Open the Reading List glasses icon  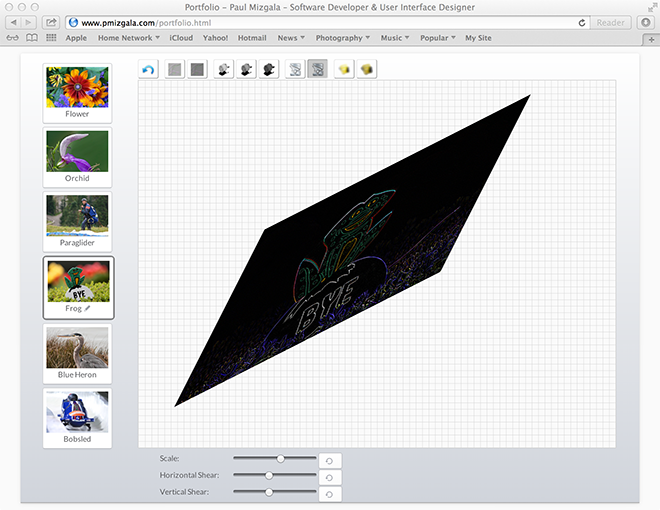click(13, 38)
